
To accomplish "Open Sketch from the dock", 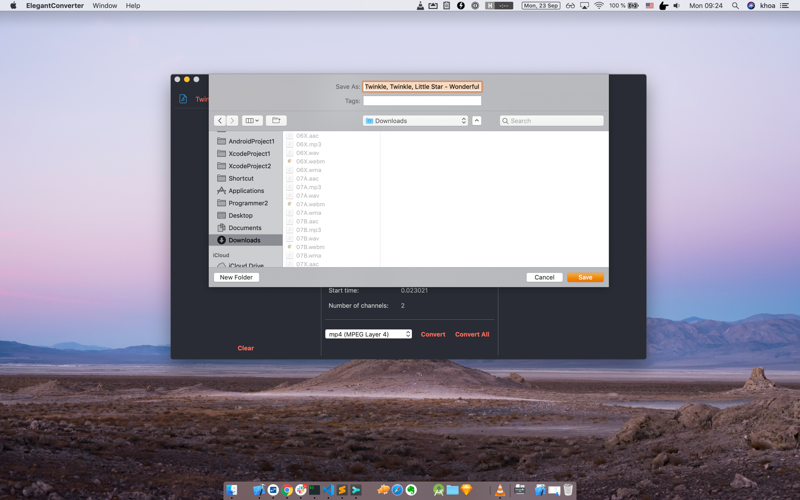I will (466, 490).
